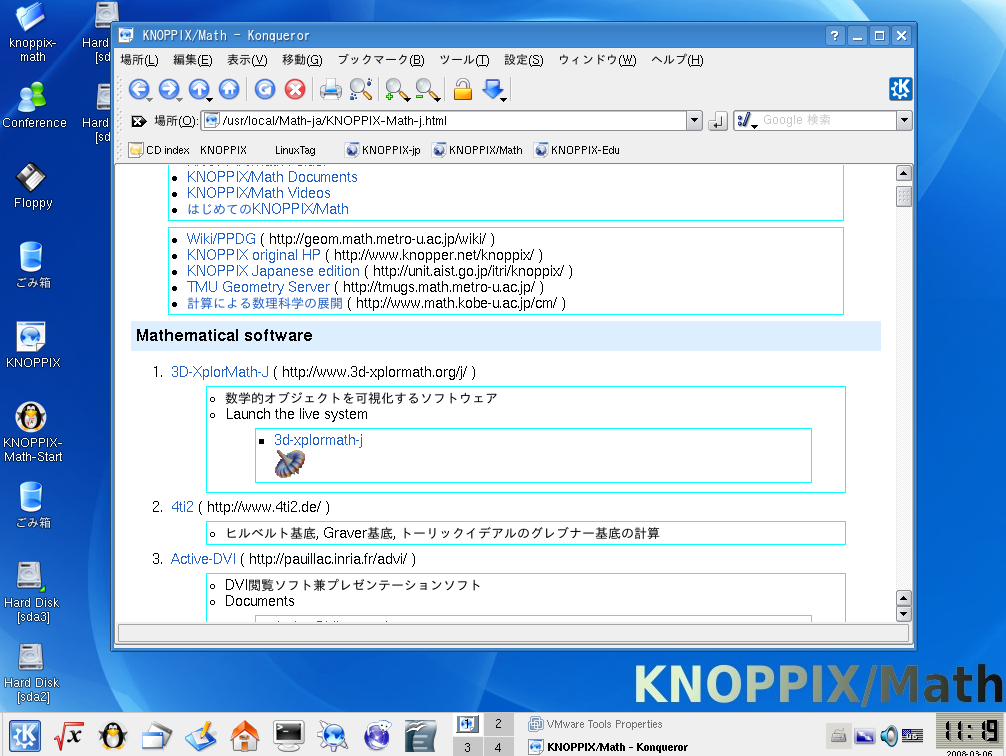Follow the KNOPPIX original HP link
Image resolution: width=1006 pixels, height=756 pixels.
point(253,255)
